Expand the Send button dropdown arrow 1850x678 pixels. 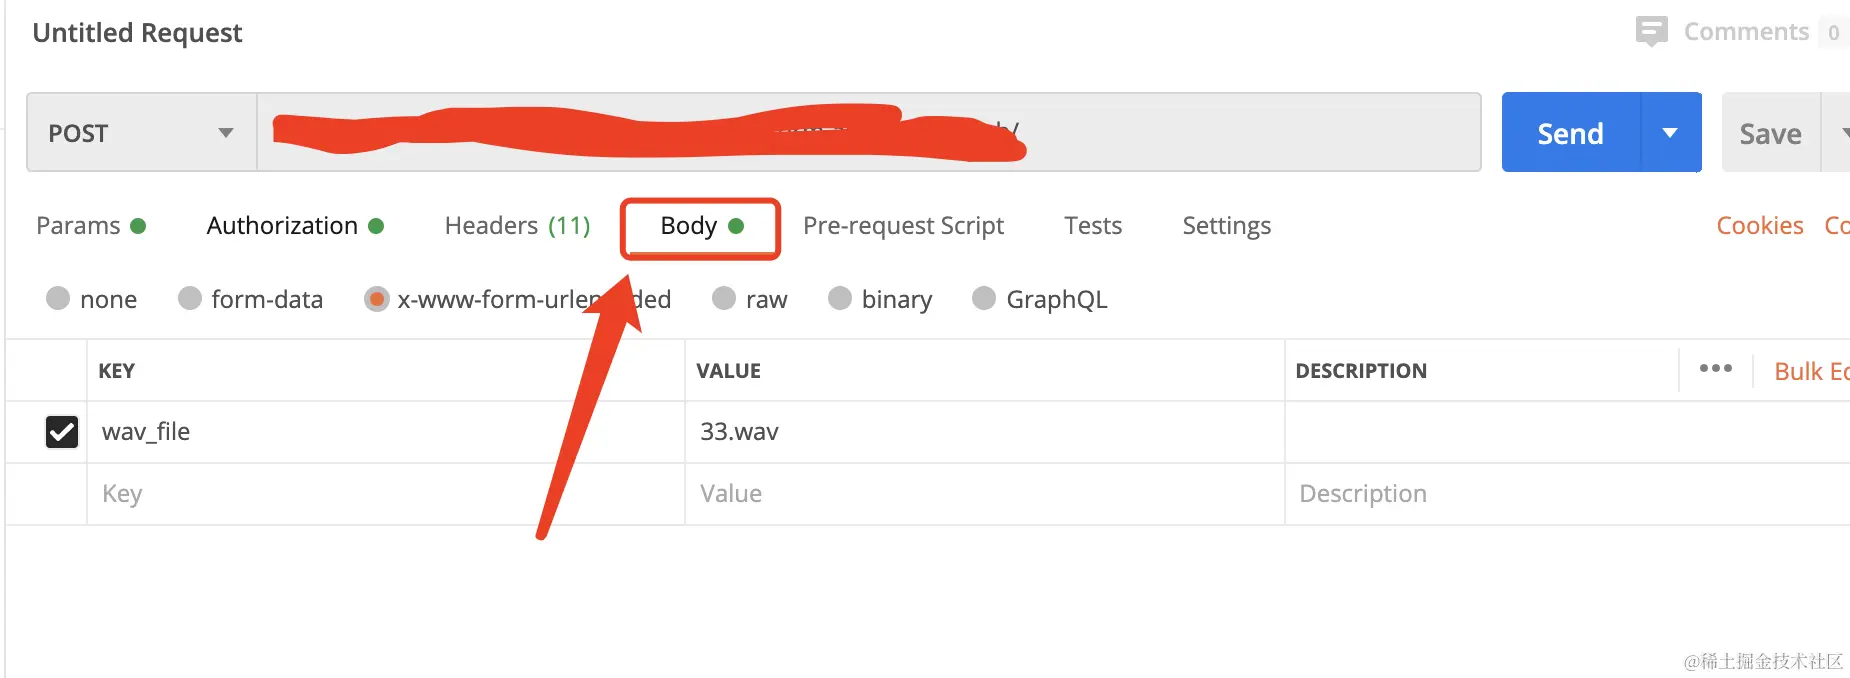tap(1670, 133)
